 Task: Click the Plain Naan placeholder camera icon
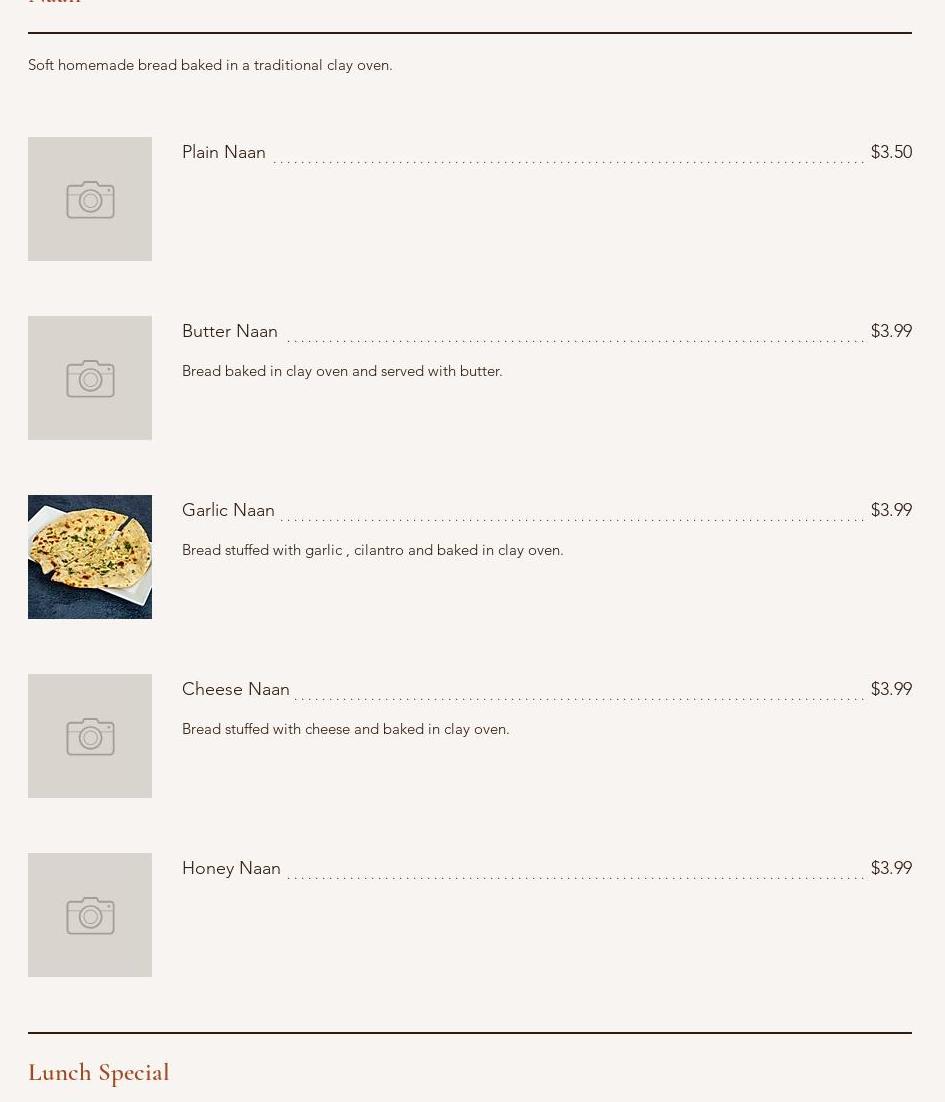pos(90,199)
